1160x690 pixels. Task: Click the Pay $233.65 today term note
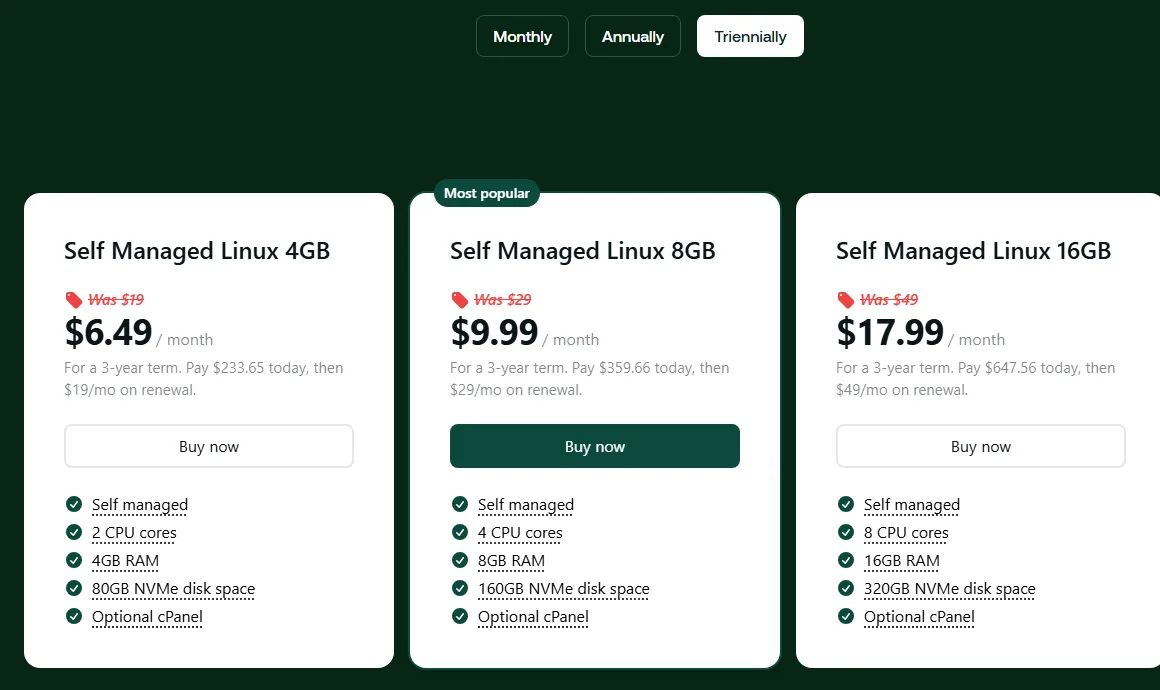(203, 379)
